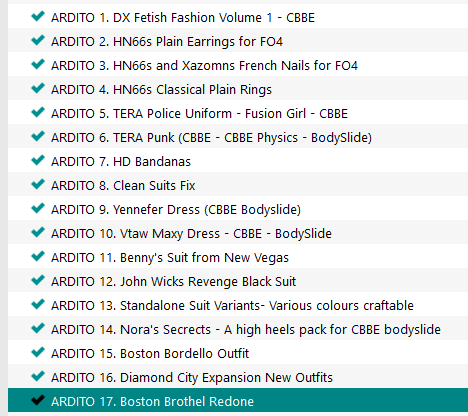Toggle ARDITO 13. Standalone Suit Variants checkmark
The image size is (468, 416).
[38, 304]
